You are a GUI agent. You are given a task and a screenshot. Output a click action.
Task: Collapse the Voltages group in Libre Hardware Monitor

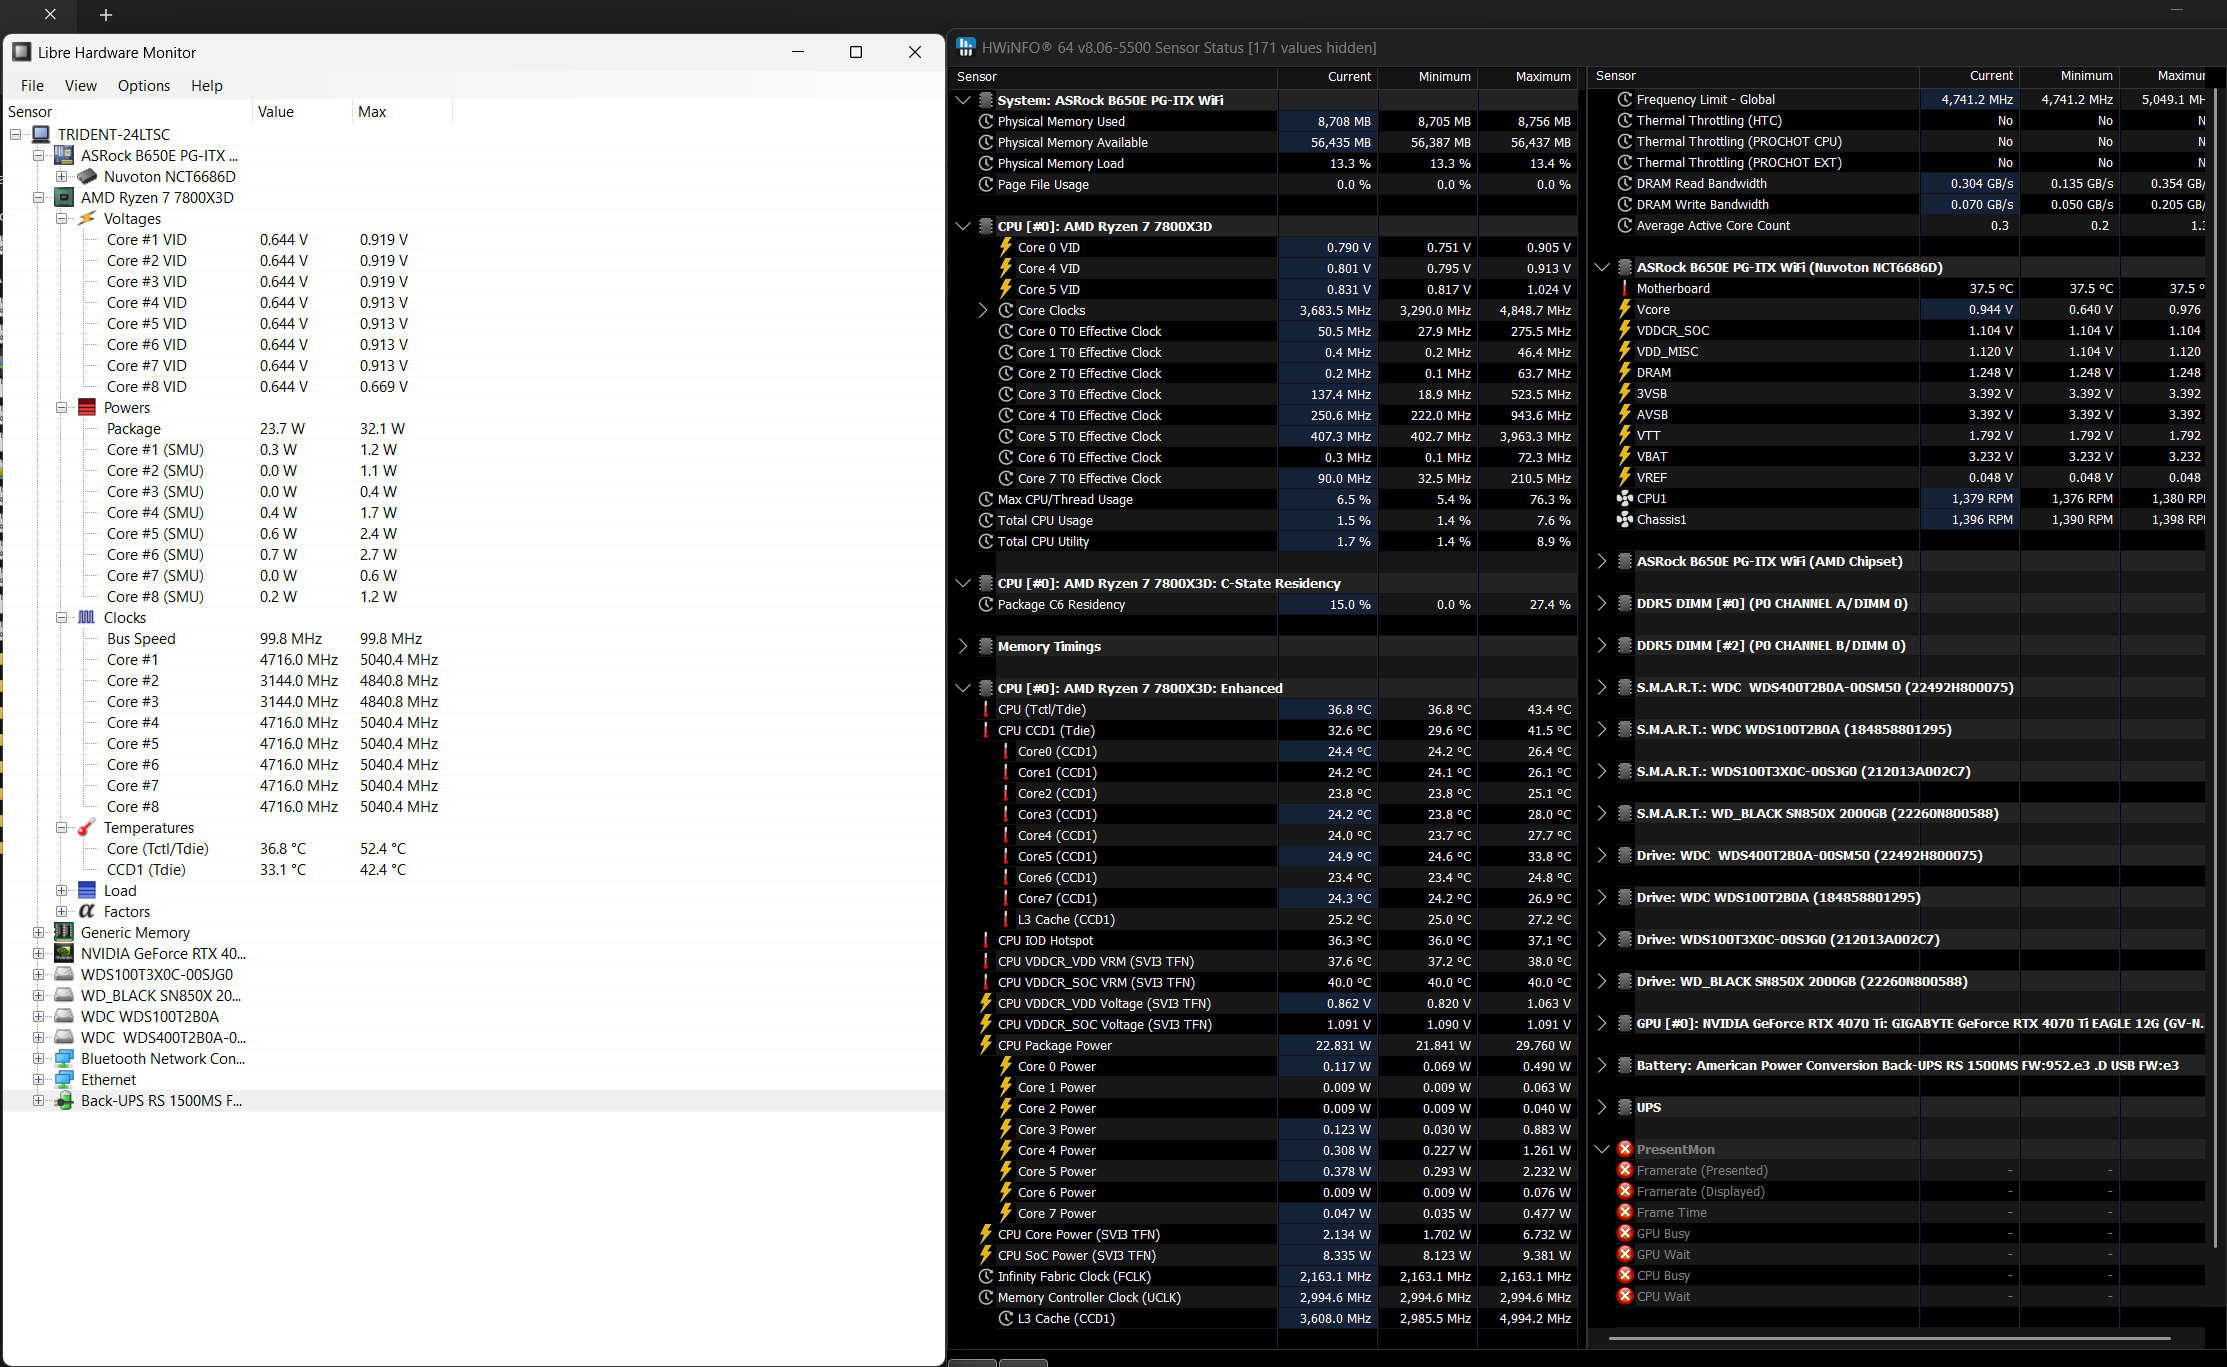pos(62,218)
